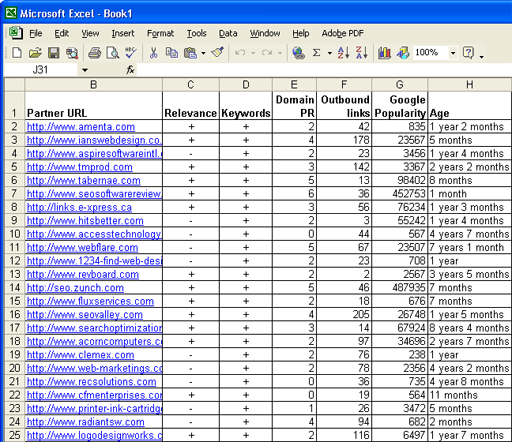Sort Descending with the Z-A icon

362,53
